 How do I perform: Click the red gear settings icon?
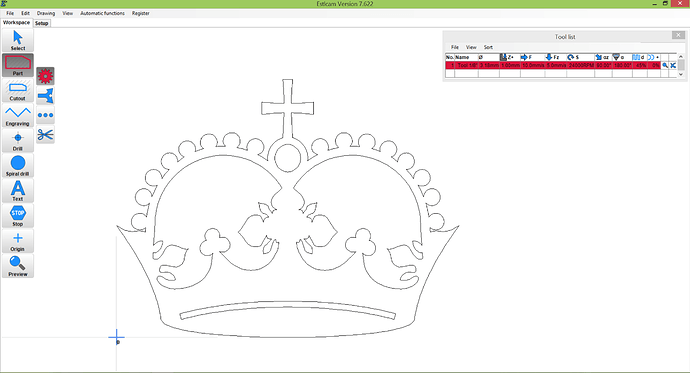coord(45,76)
